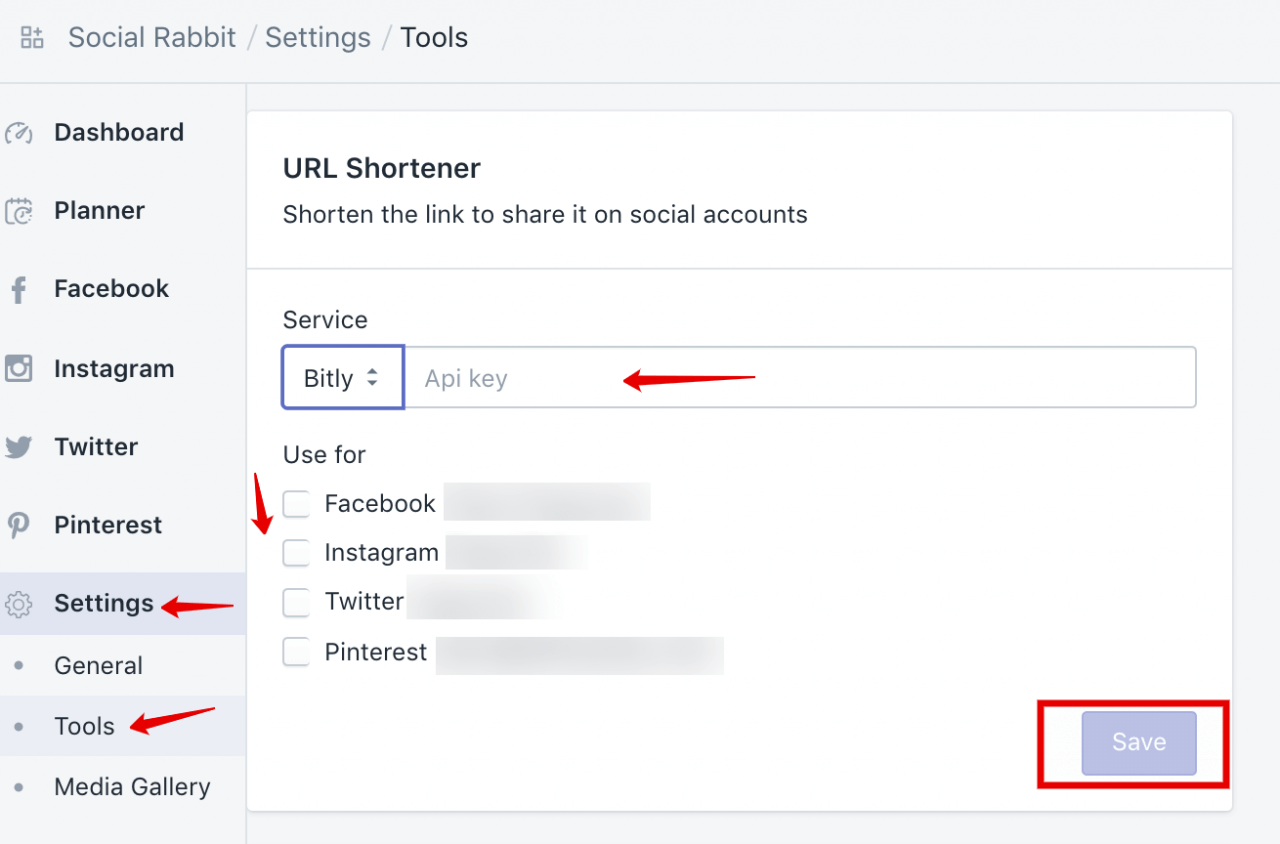This screenshot has height=844, width=1280.
Task: Tick the Instagram checkbox under Use for
Action: [296, 553]
